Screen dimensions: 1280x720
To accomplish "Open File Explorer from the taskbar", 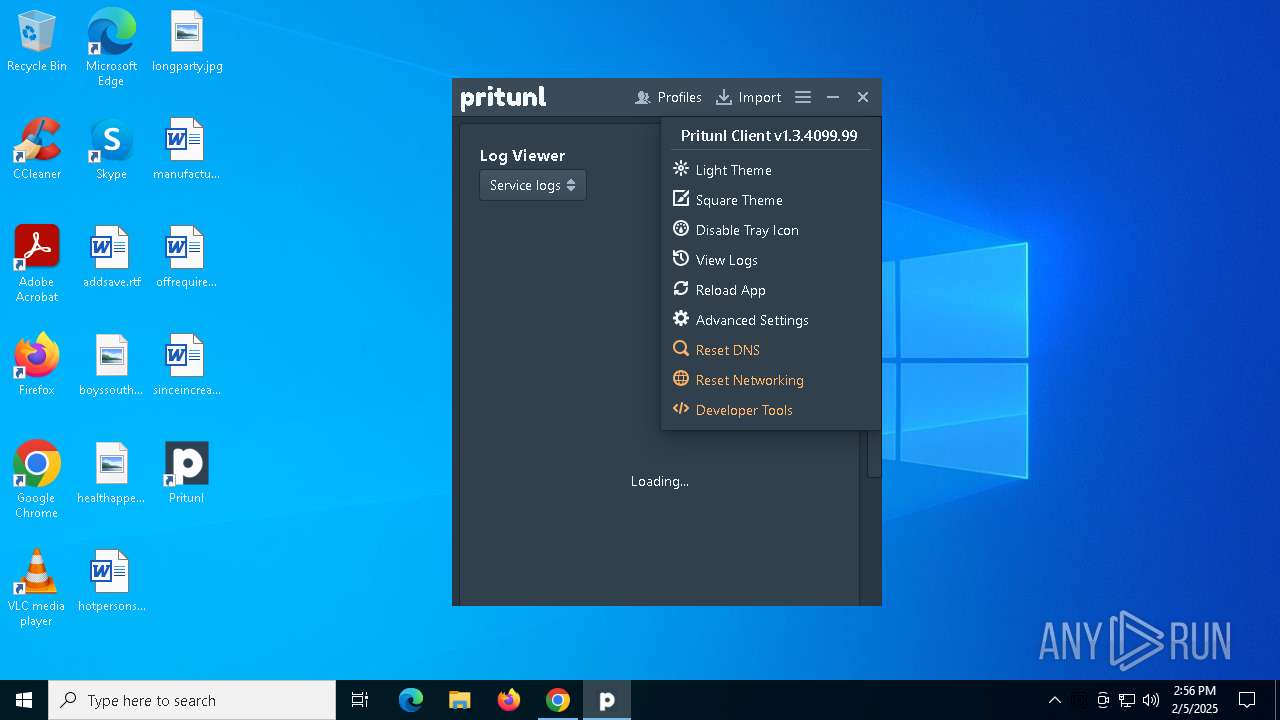I will point(460,700).
